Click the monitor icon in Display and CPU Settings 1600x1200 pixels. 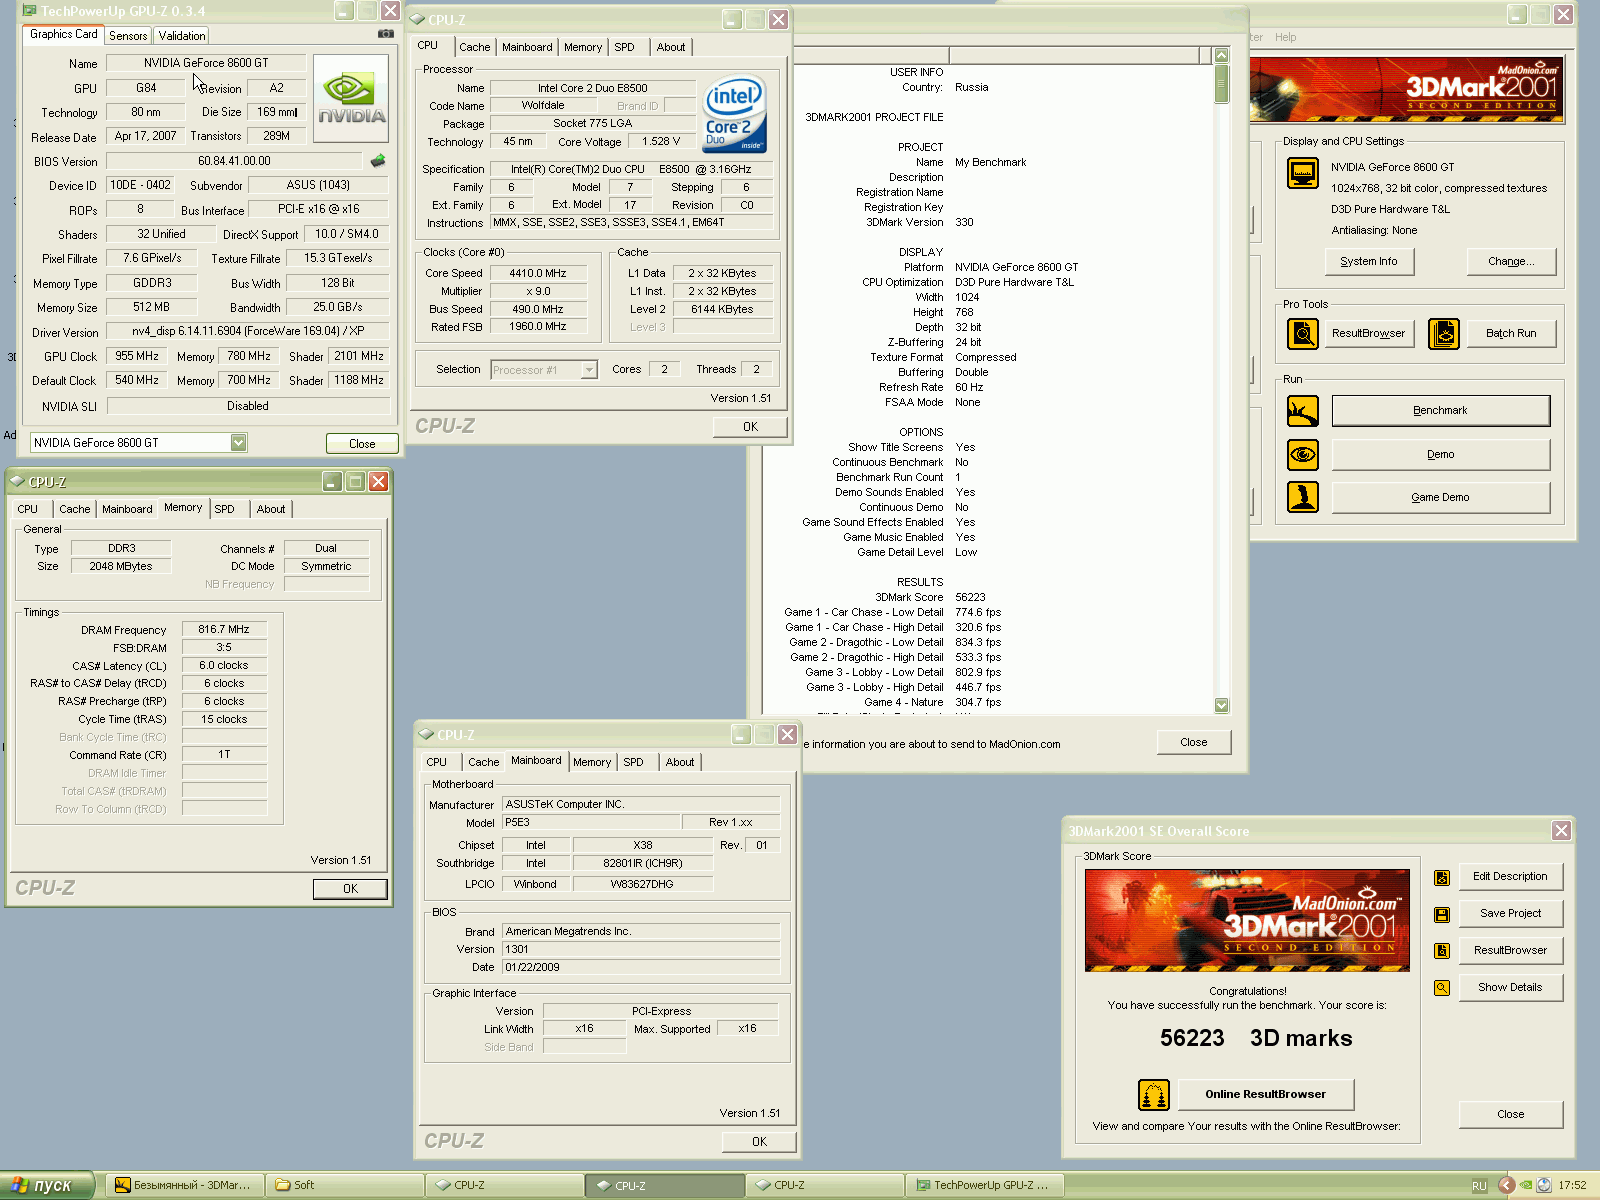pyautogui.click(x=1302, y=173)
